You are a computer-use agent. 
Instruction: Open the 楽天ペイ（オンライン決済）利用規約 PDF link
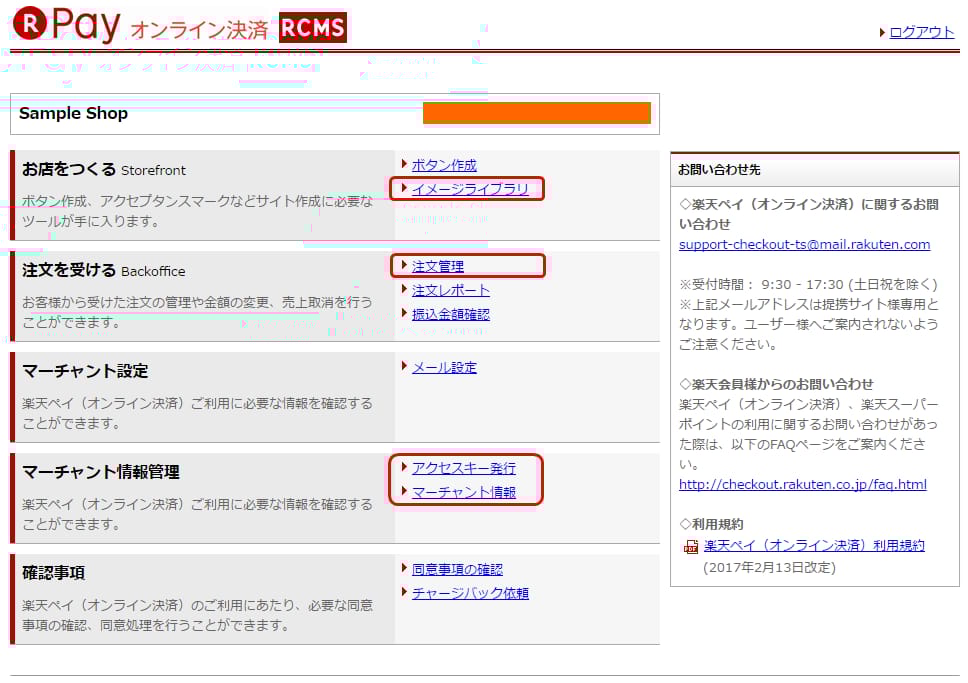click(814, 545)
